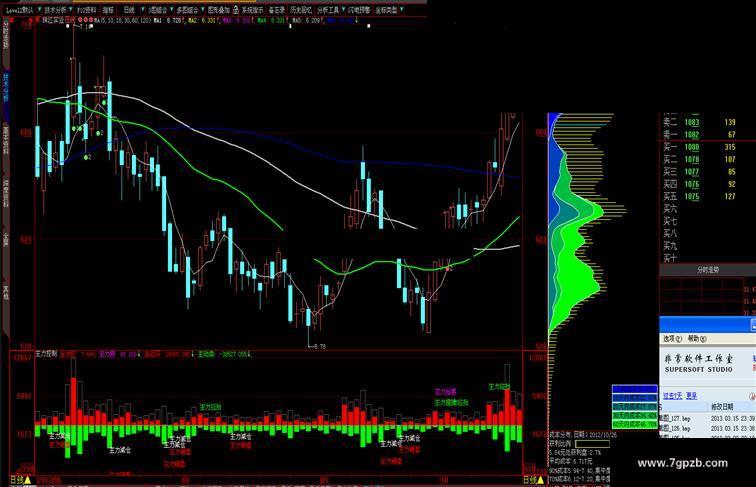Open 闪电预警 from the toolbar

360,9
